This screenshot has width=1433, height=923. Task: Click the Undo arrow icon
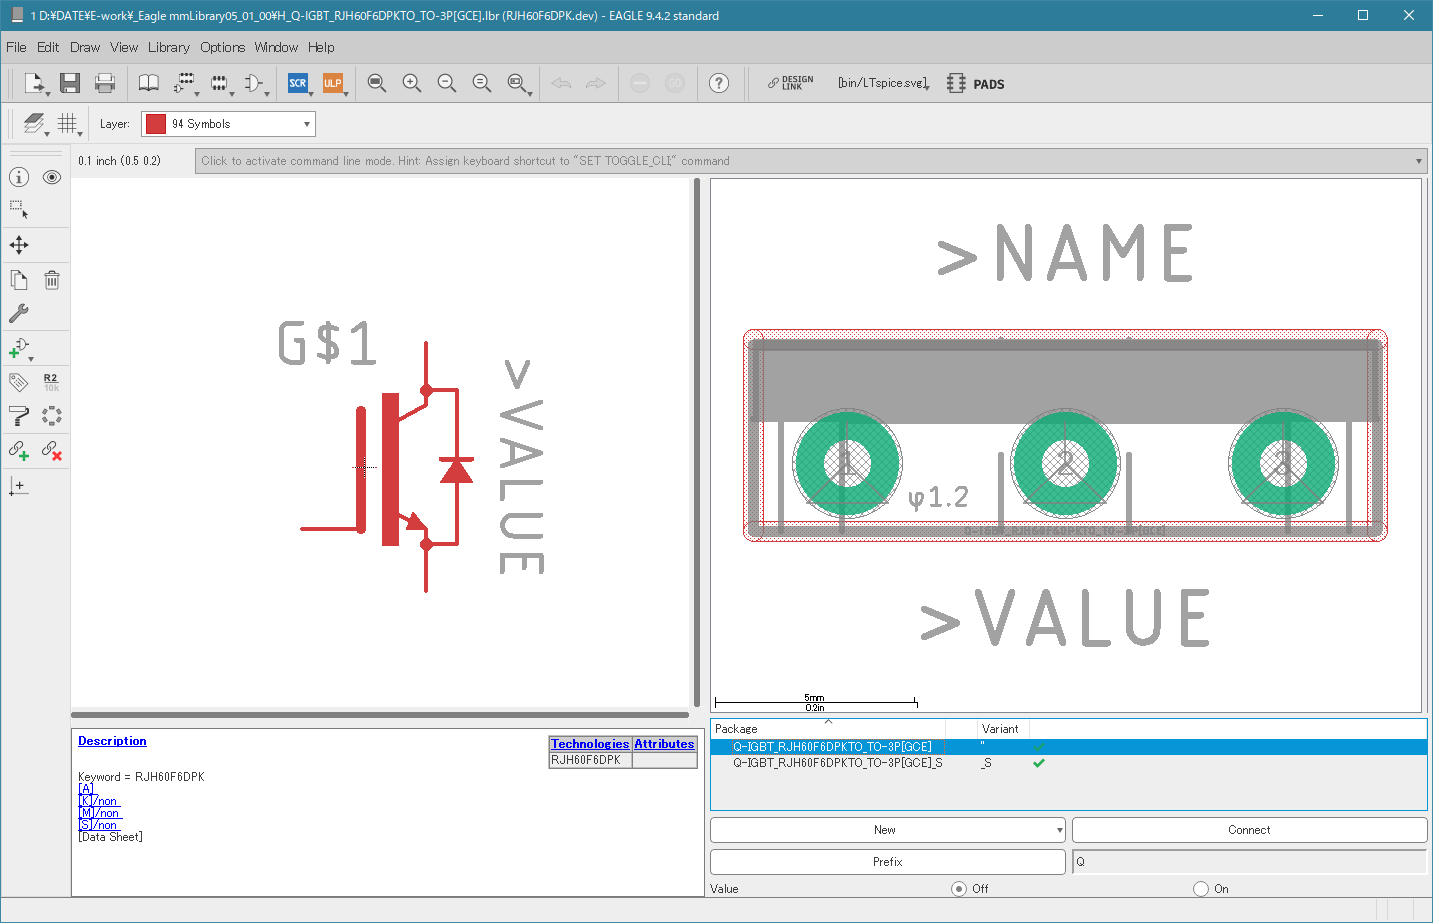(561, 83)
